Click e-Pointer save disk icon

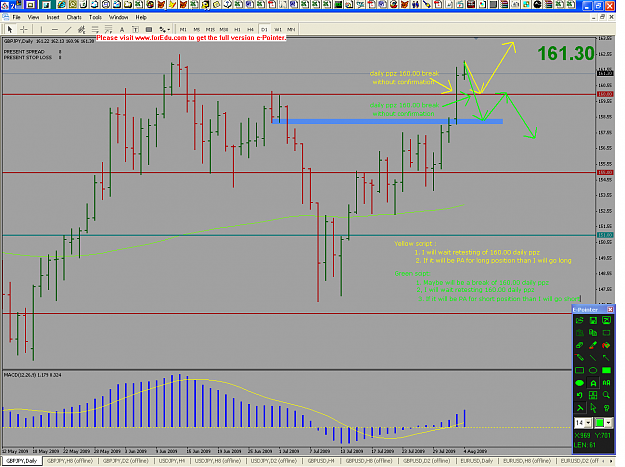(593, 320)
